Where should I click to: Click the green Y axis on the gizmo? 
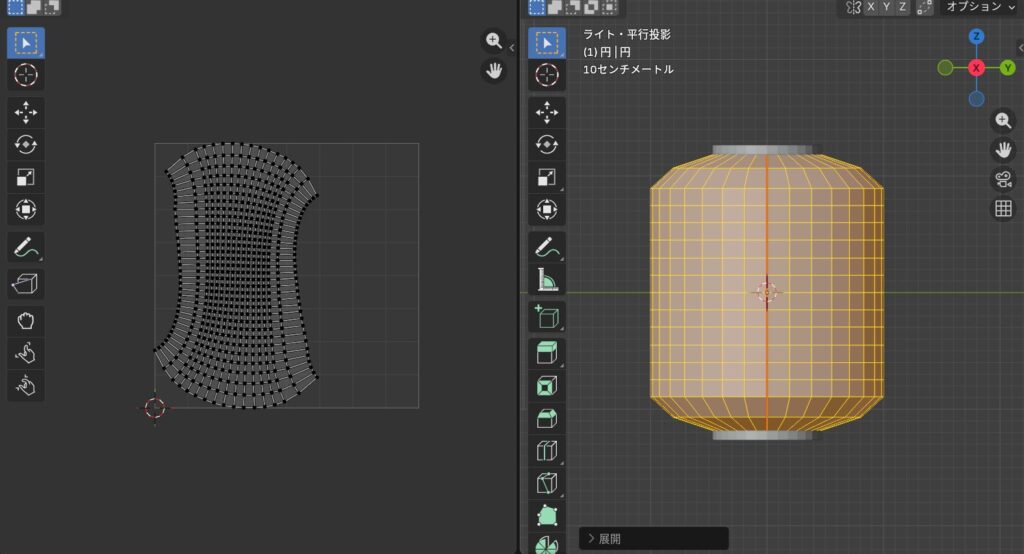pyautogui.click(x=1008, y=67)
